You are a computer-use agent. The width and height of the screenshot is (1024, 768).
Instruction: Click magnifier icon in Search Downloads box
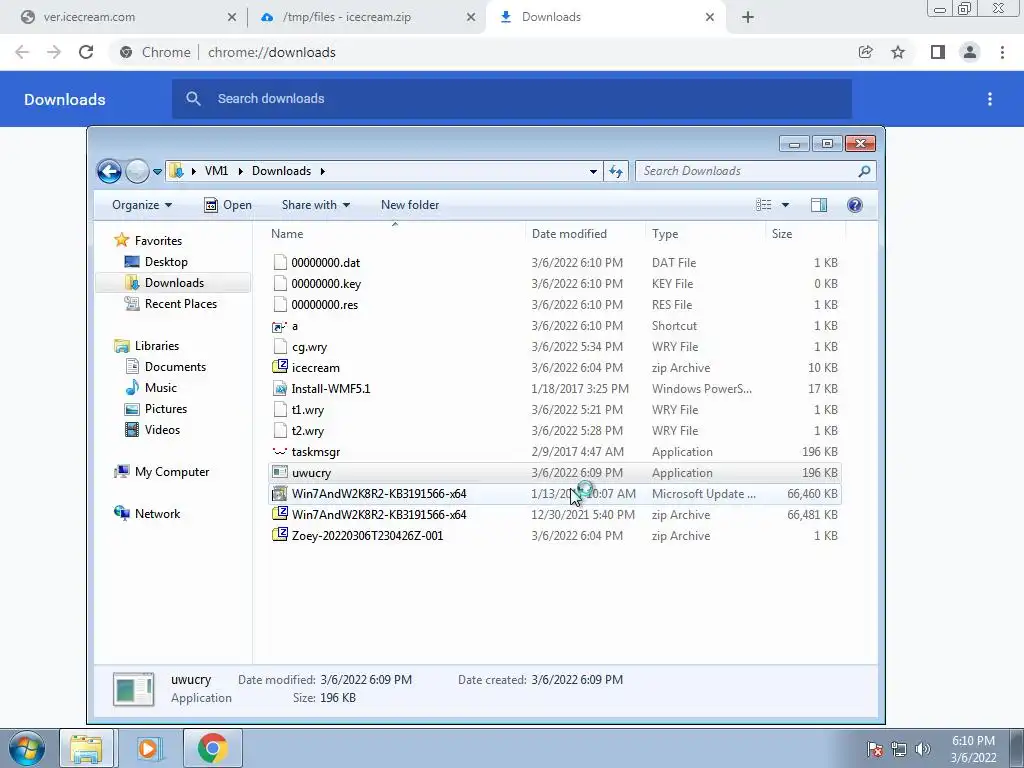(864, 171)
